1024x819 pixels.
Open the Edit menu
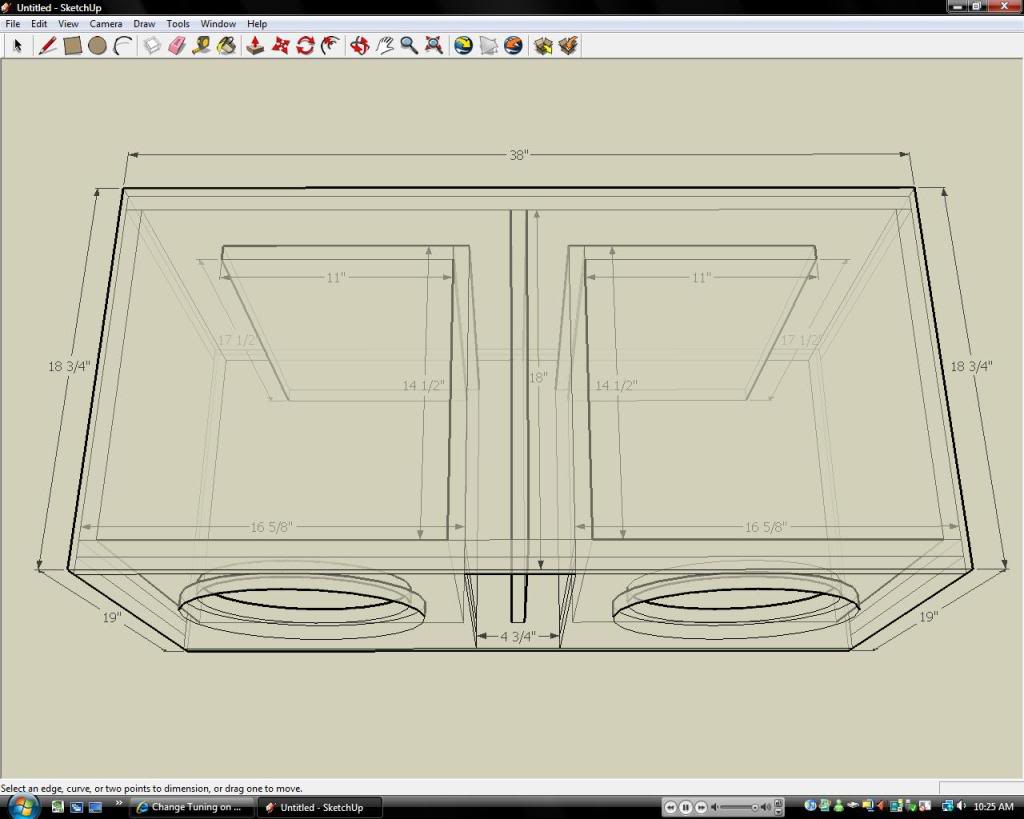tap(39, 24)
